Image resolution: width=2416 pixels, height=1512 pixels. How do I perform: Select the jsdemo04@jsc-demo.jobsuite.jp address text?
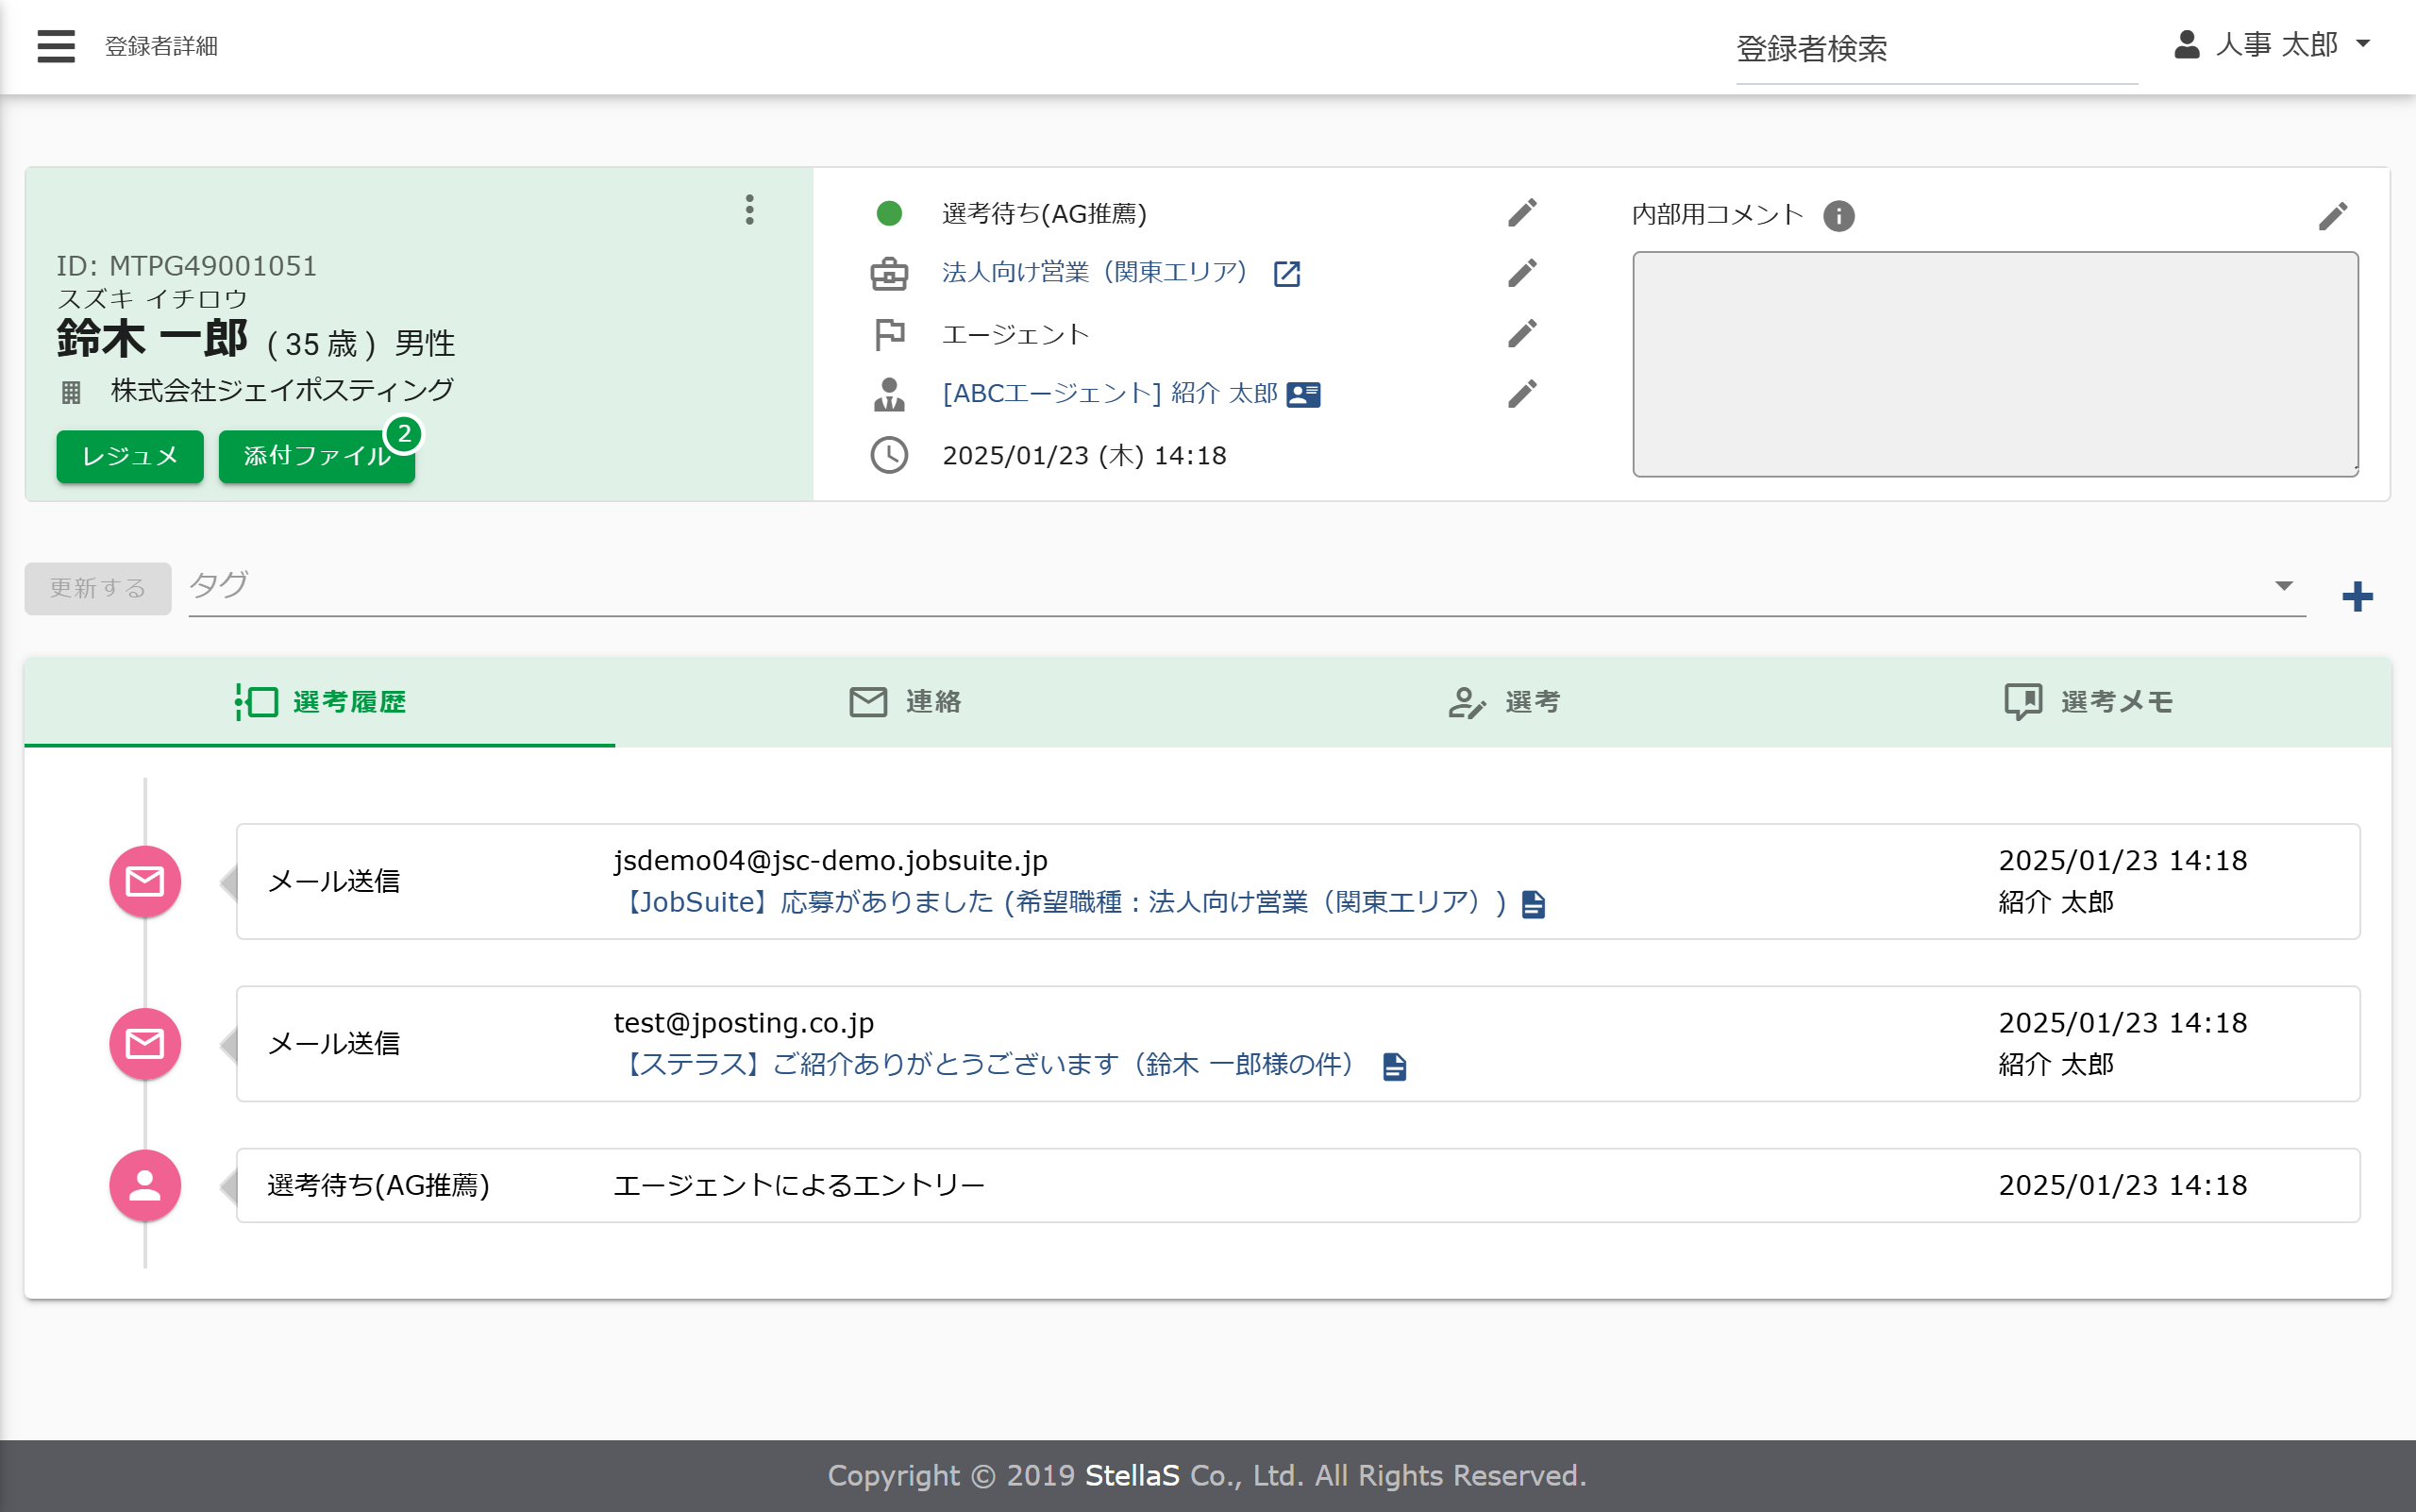click(831, 861)
